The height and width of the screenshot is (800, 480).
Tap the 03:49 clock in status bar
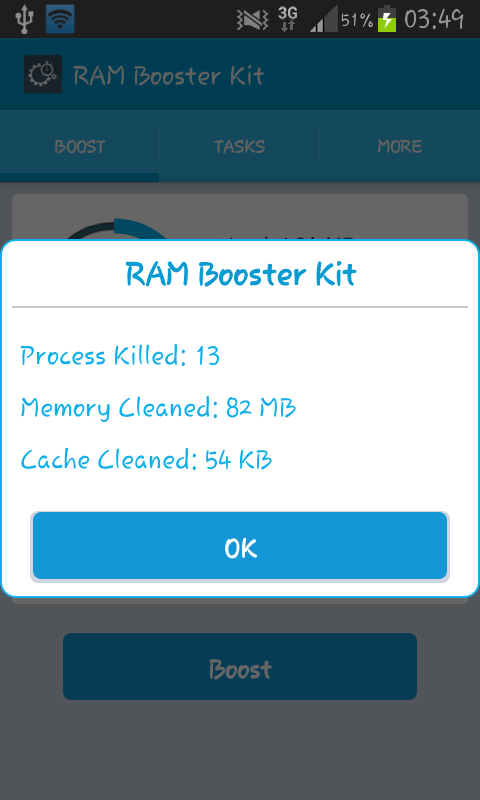click(434, 20)
